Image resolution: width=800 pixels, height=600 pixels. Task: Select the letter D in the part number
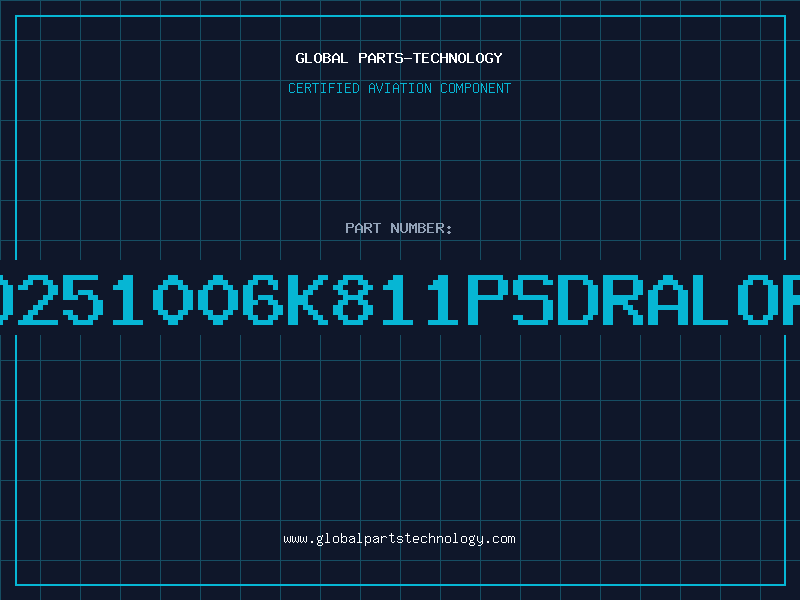coord(577,299)
